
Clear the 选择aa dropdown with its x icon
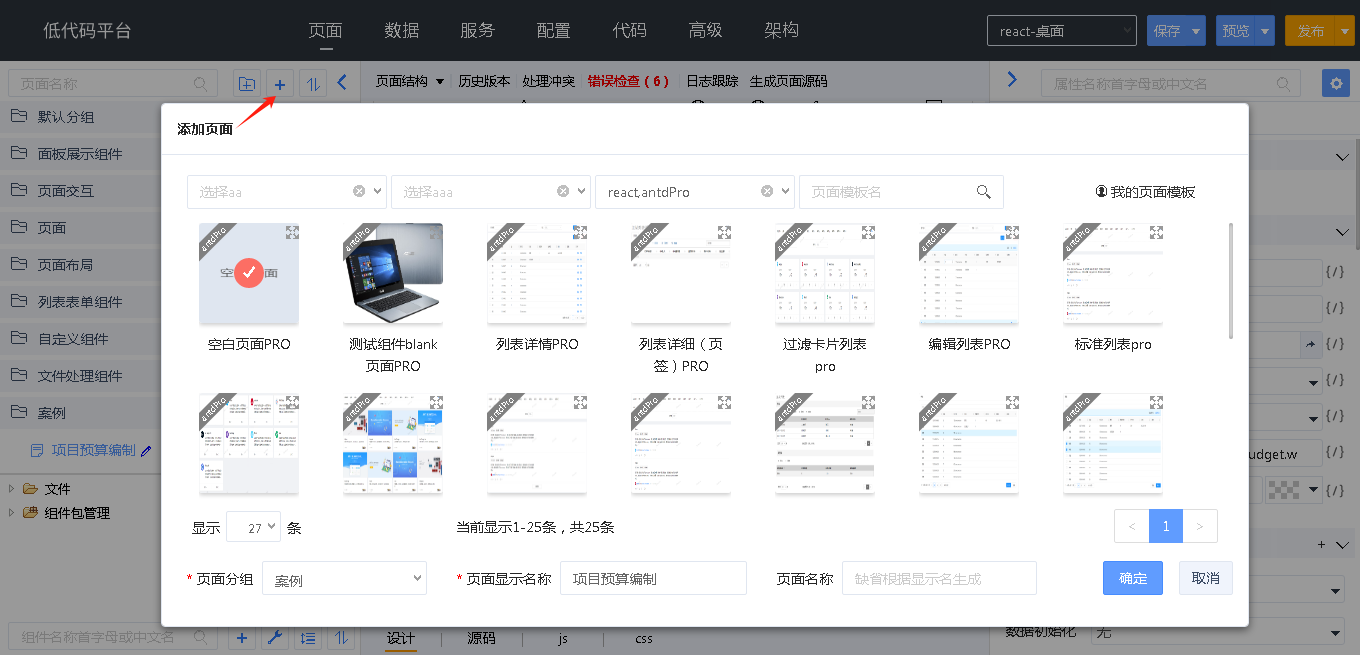[360, 191]
